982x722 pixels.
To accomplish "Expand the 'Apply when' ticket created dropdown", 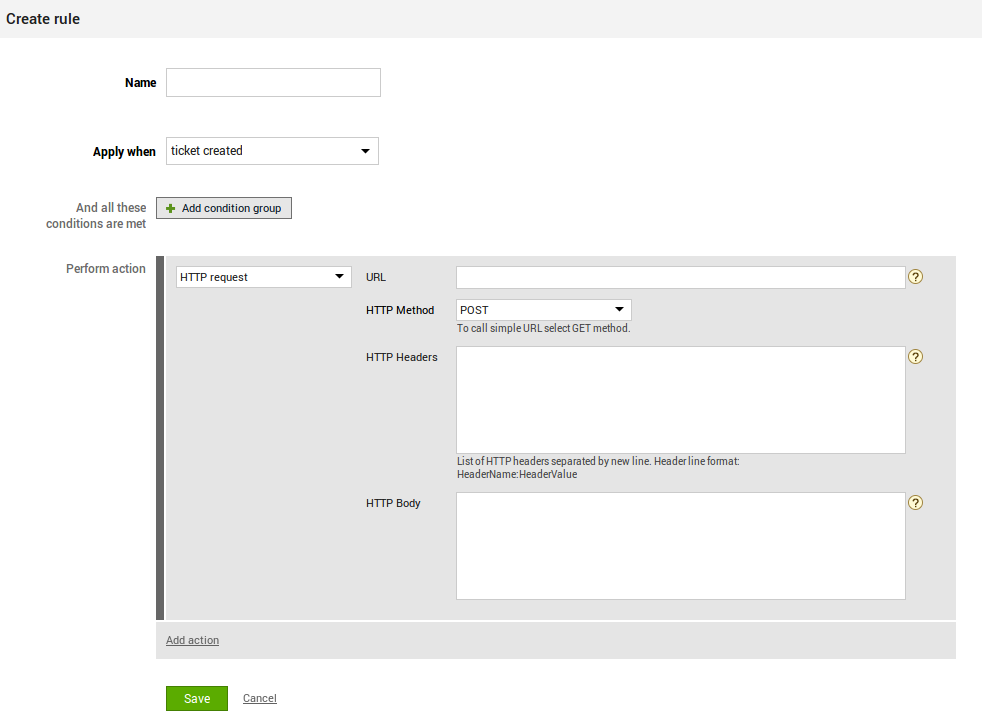I will (x=272, y=151).
